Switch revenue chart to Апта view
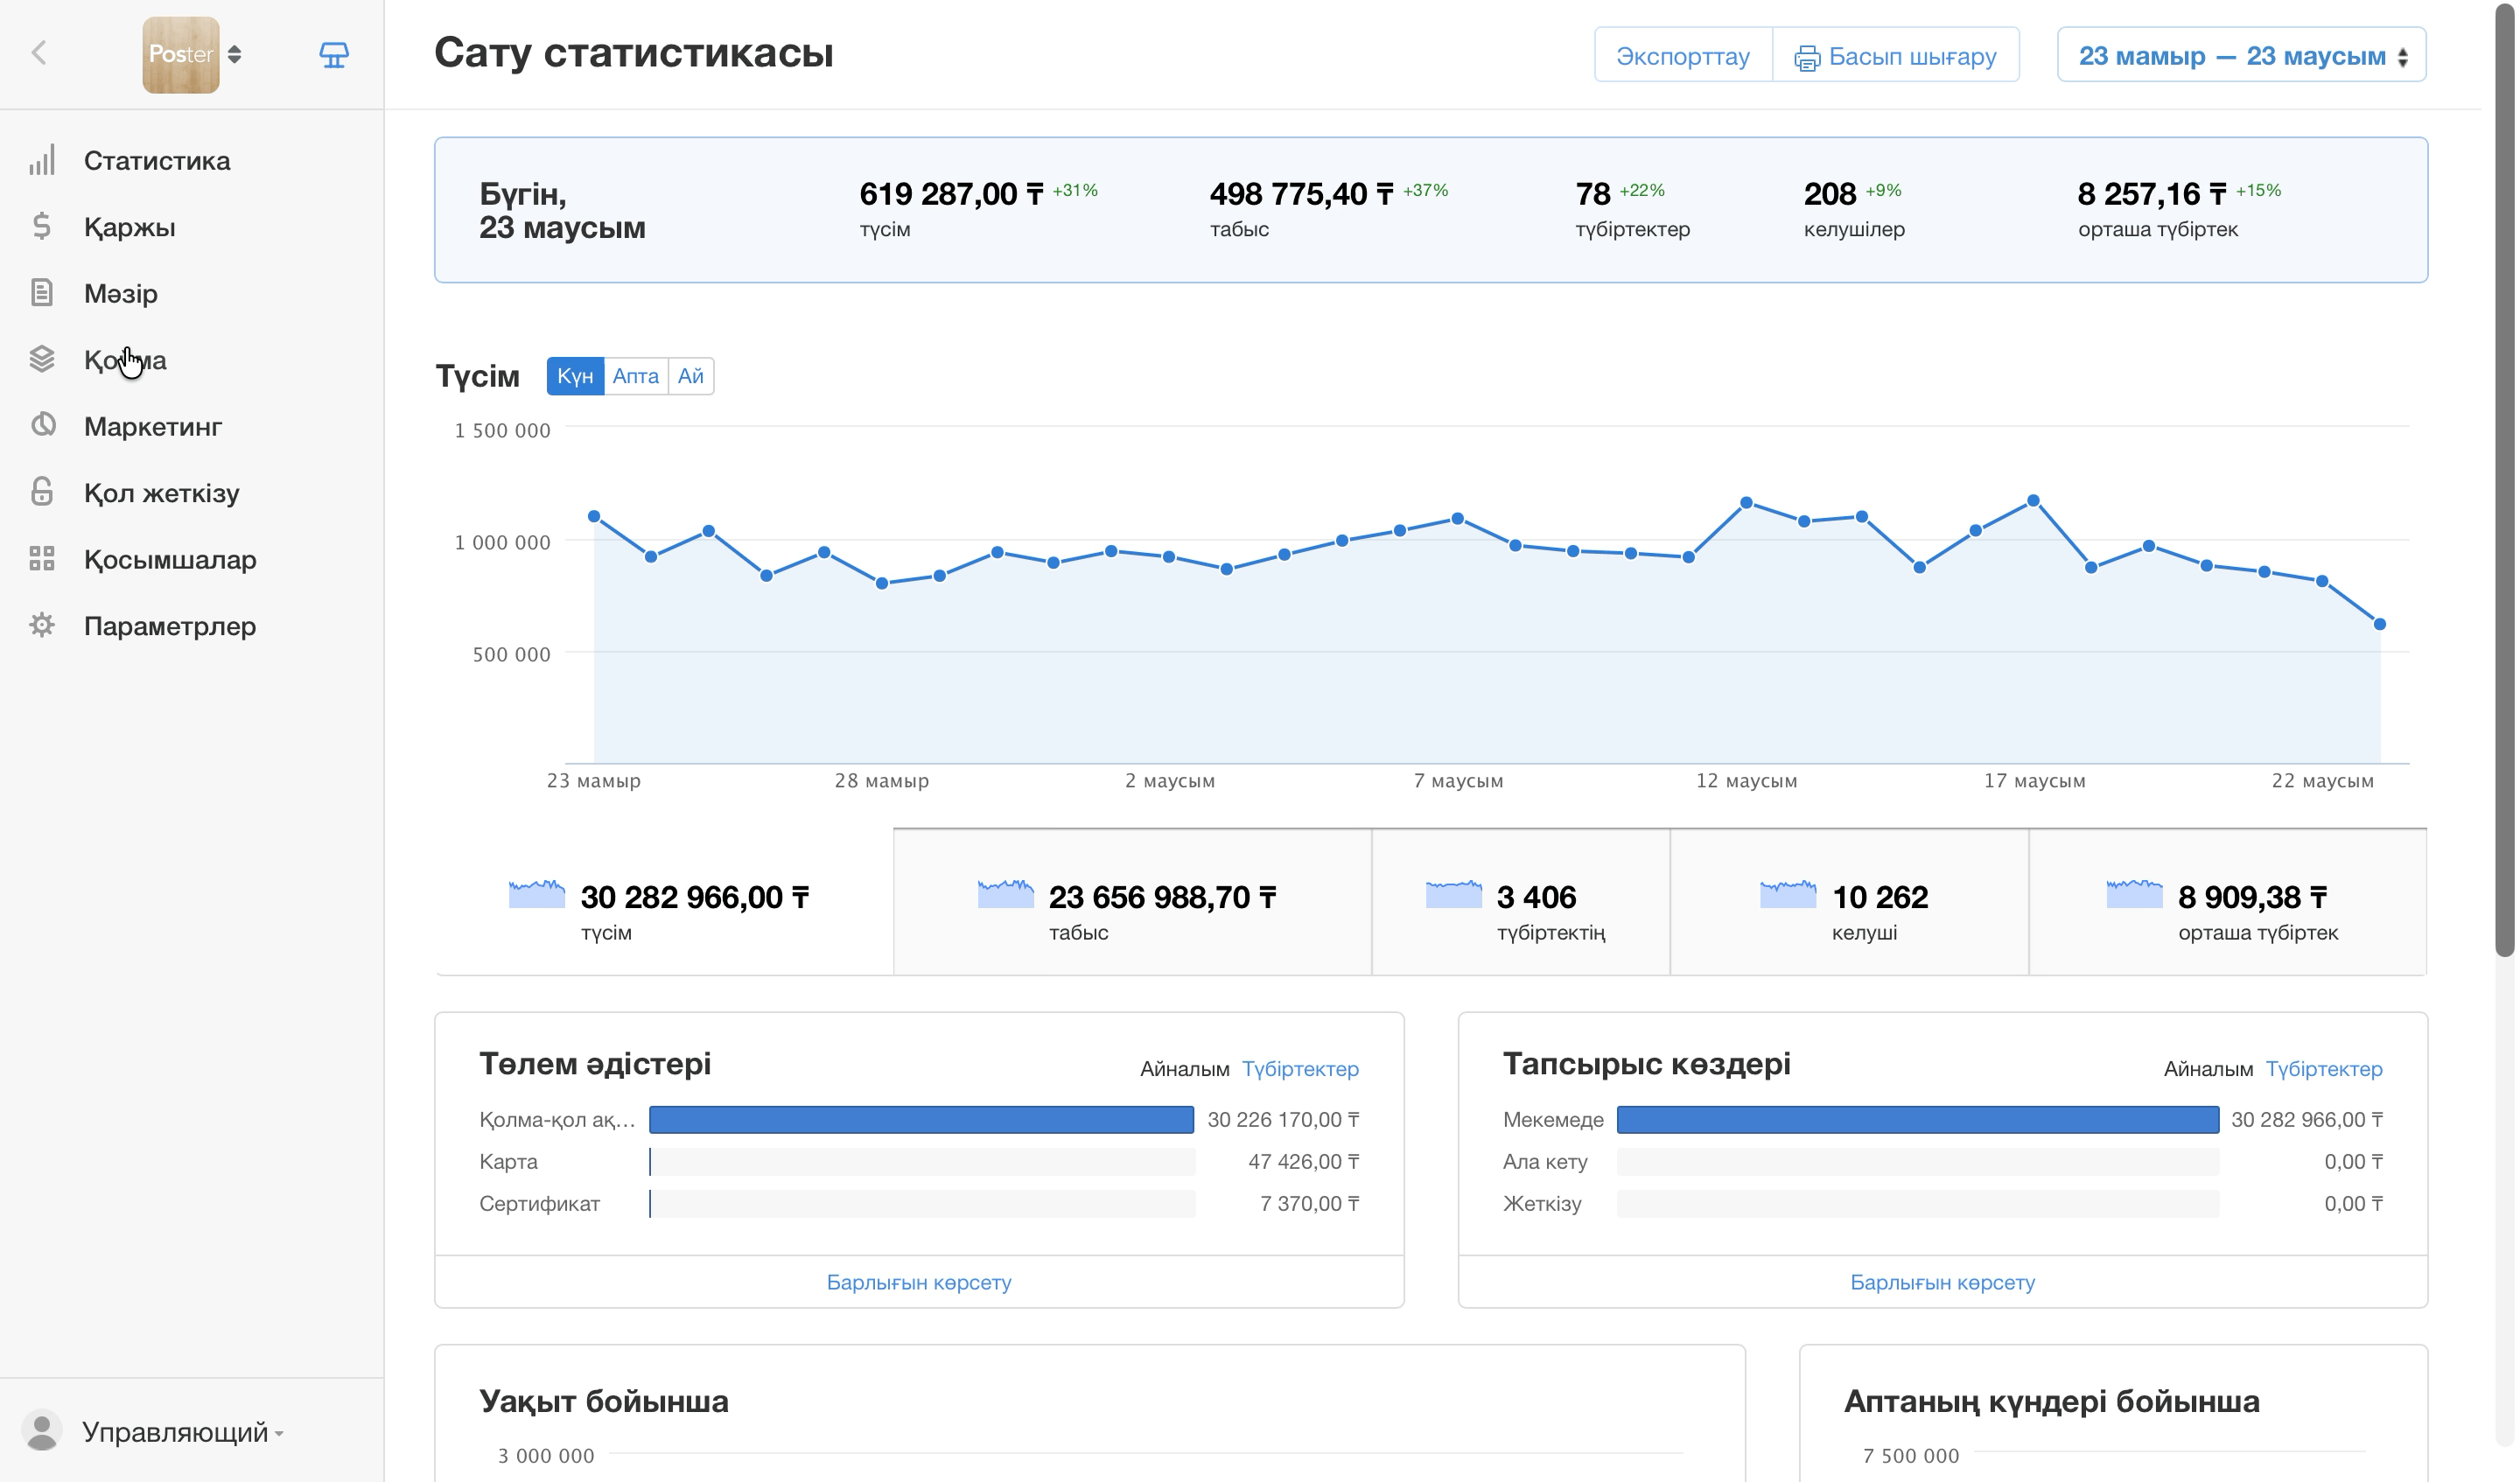The width and height of the screenshot is (2520, 1482). tap(636, 376)
